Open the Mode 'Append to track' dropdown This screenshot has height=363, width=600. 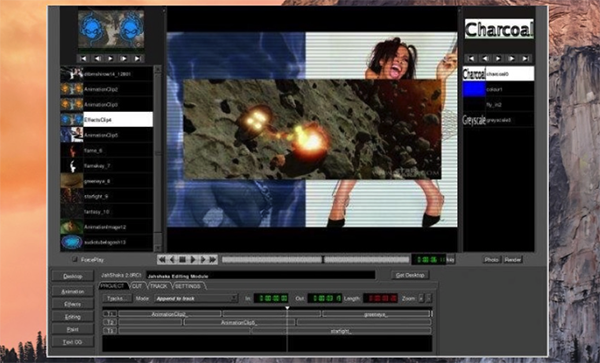coord(196,298)
